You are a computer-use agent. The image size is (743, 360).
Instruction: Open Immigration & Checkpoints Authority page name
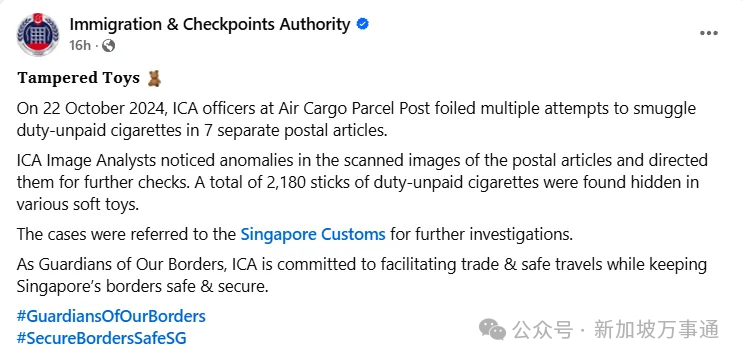pyautogui.click(x=210, y=24)
